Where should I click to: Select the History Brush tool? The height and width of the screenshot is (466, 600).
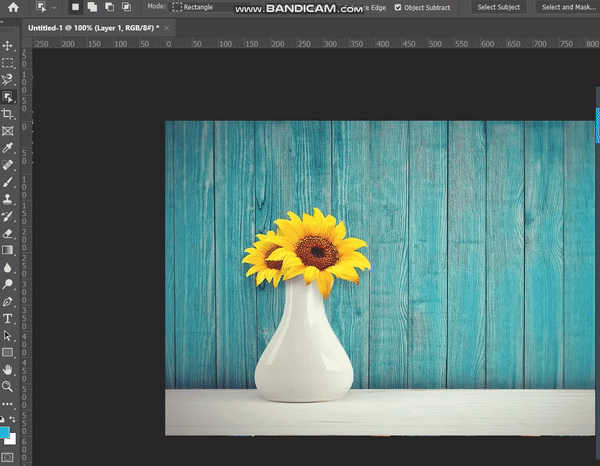click(x=7, y=216)
